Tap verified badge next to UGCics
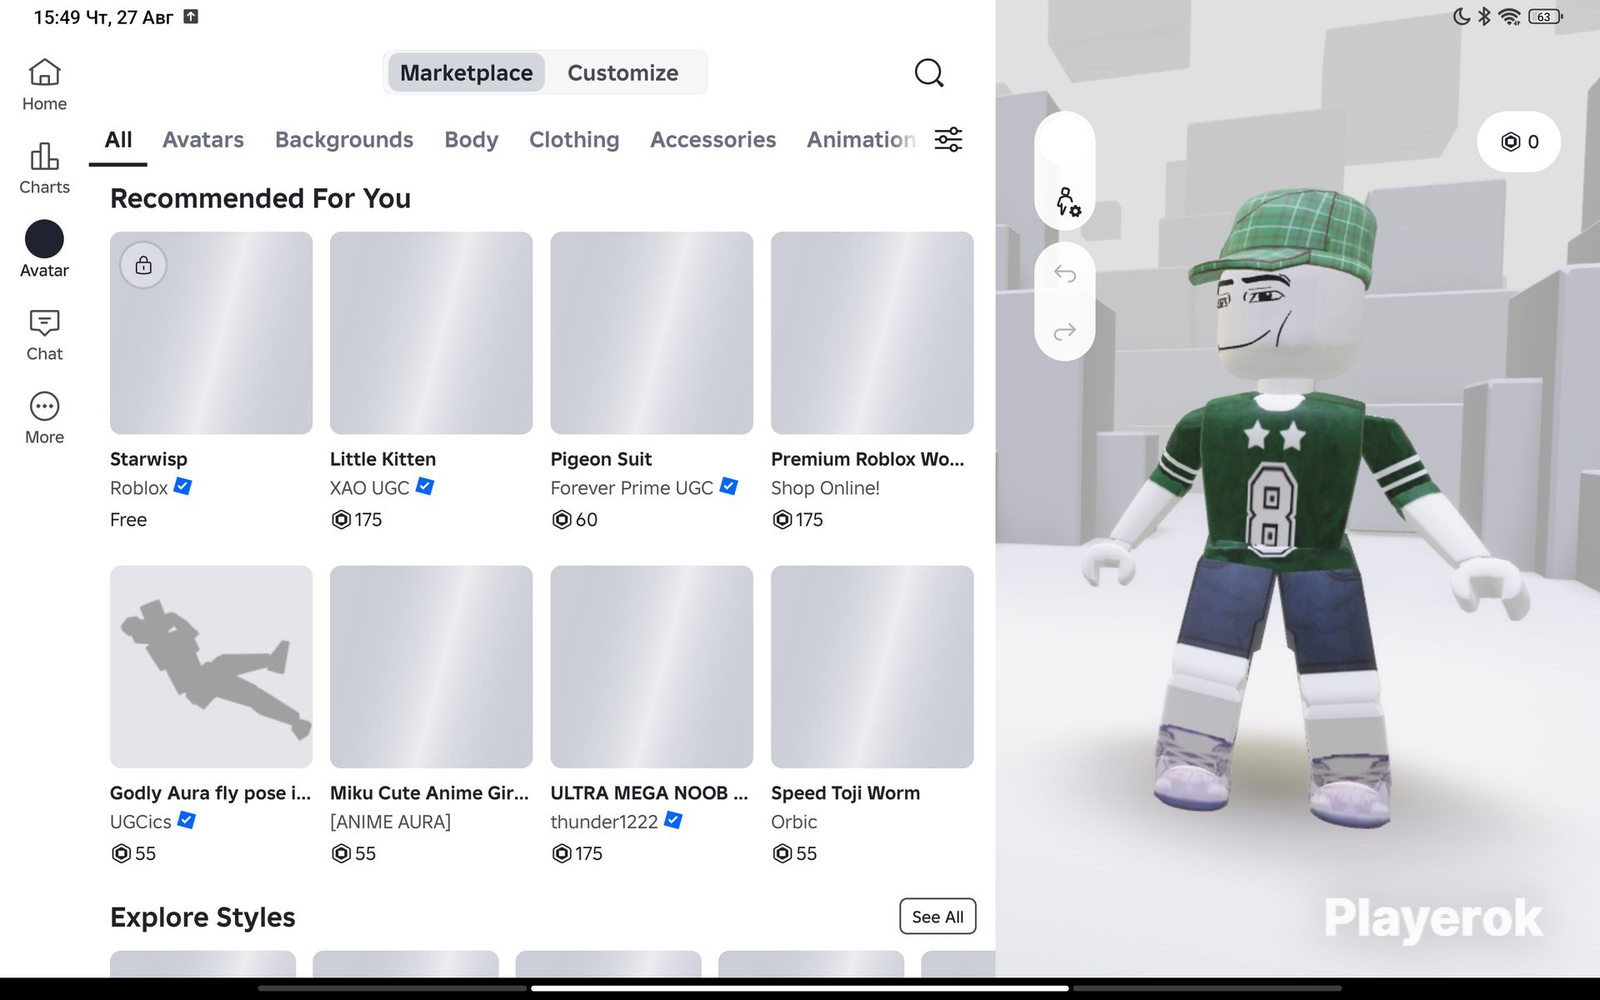This screenshot has width=1600, height=1000. click(186, 821)
